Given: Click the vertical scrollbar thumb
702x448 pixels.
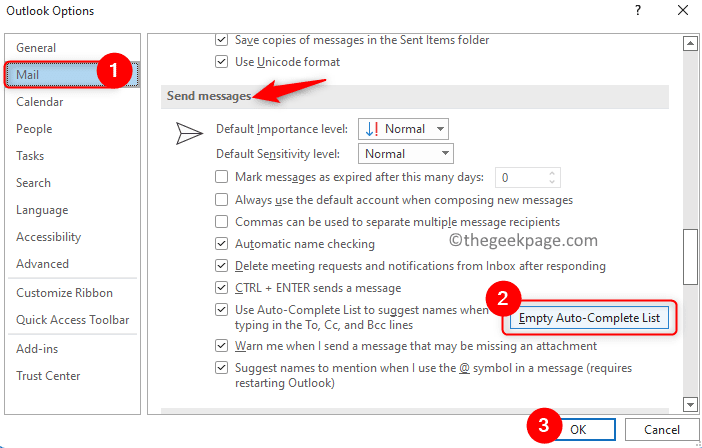Looking at the screenshot, I should (x=690, y=256).
